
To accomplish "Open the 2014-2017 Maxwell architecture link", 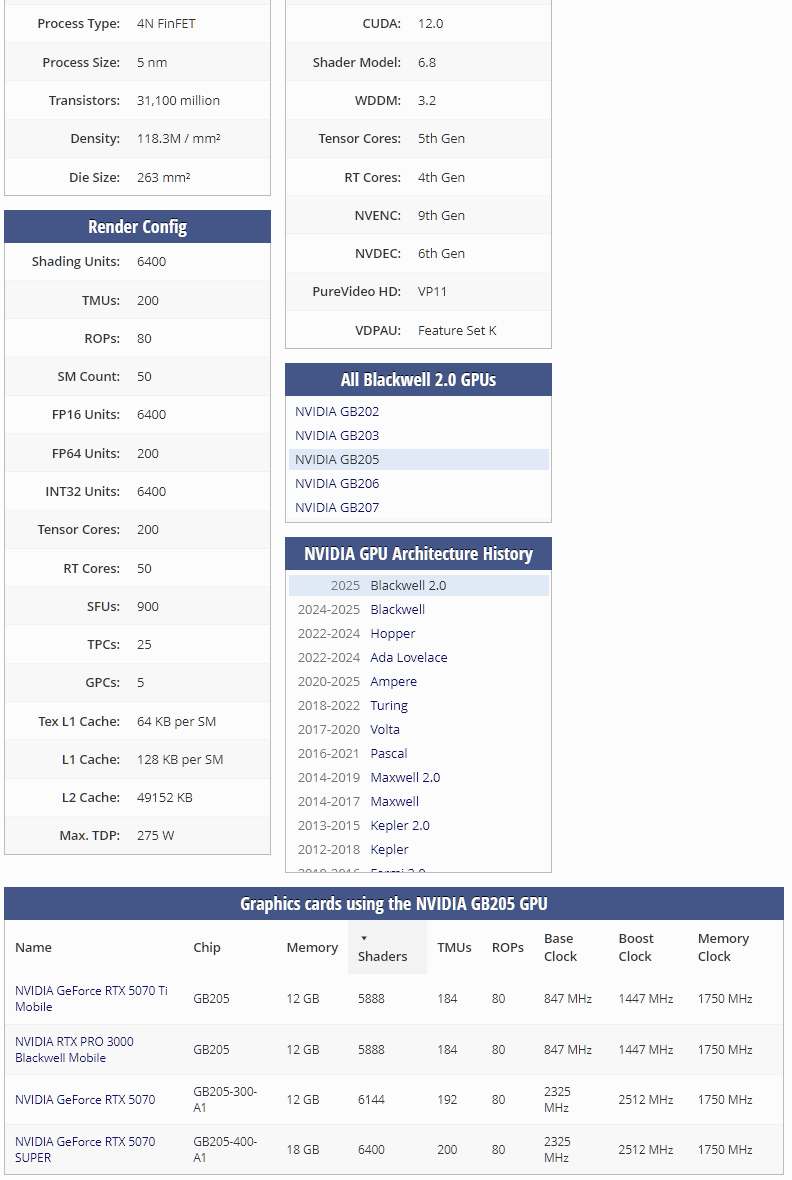I will click(394, 802).
